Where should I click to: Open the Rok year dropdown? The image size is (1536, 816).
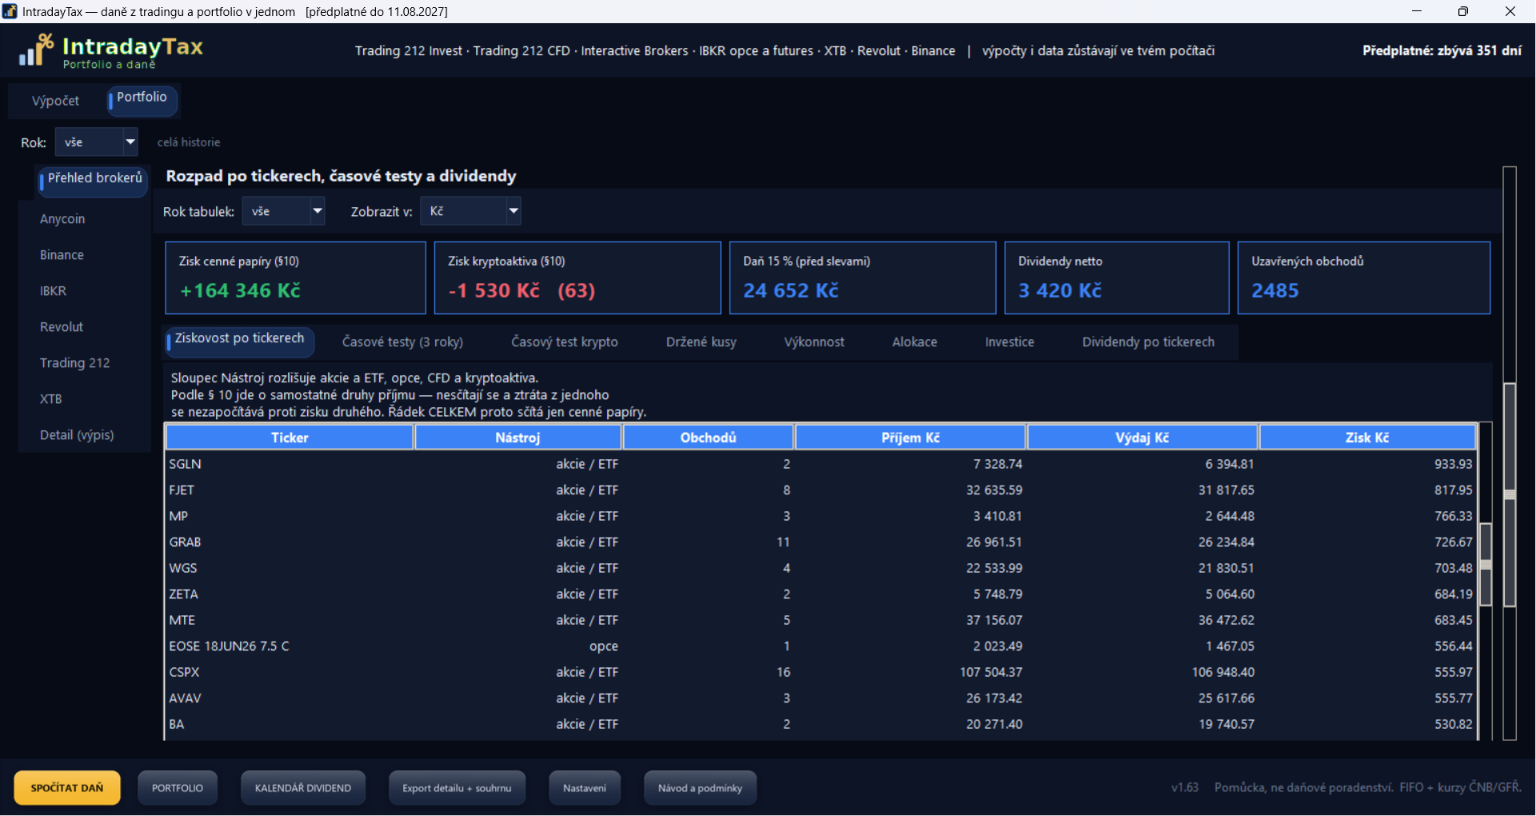click(96, 142)
